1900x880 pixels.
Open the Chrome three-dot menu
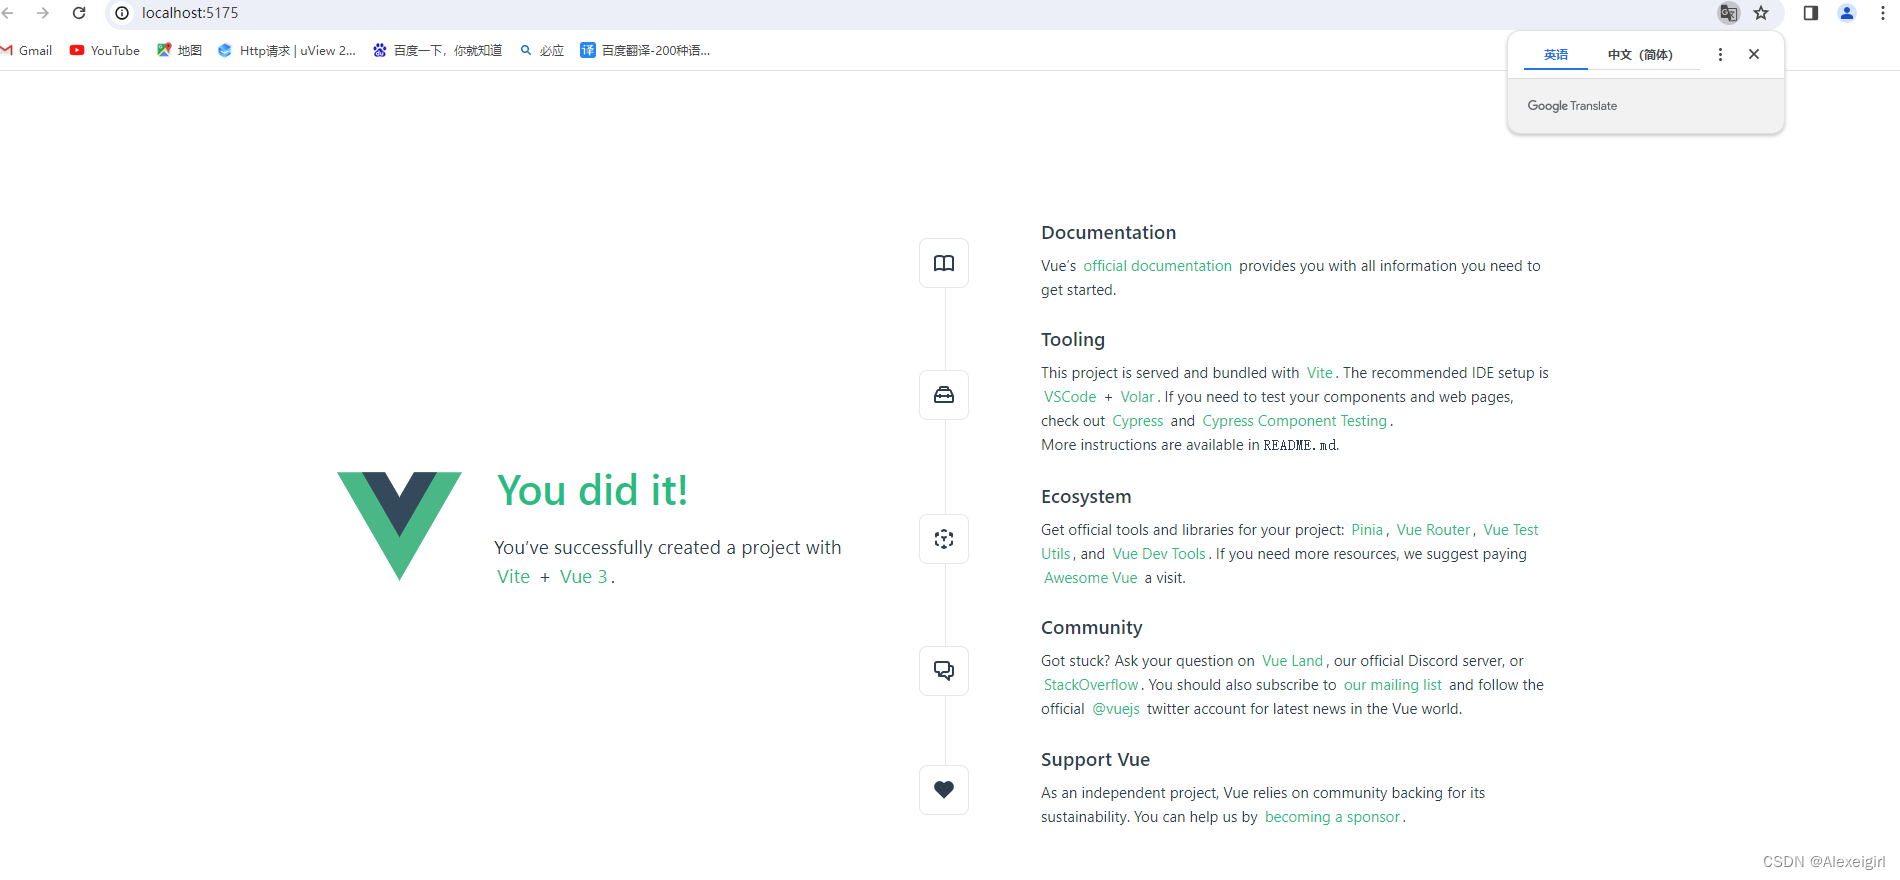(1883, 13)
